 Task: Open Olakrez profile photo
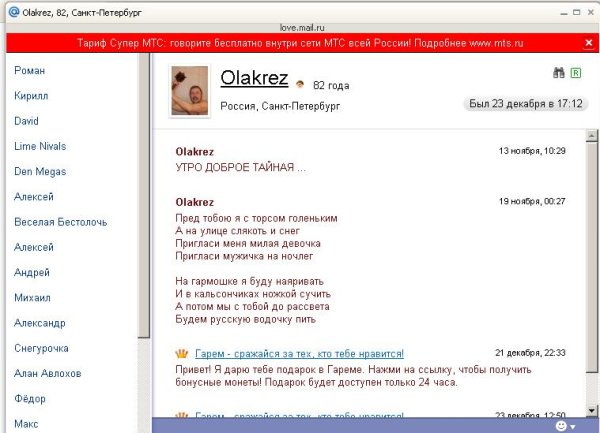coord(190,91)
